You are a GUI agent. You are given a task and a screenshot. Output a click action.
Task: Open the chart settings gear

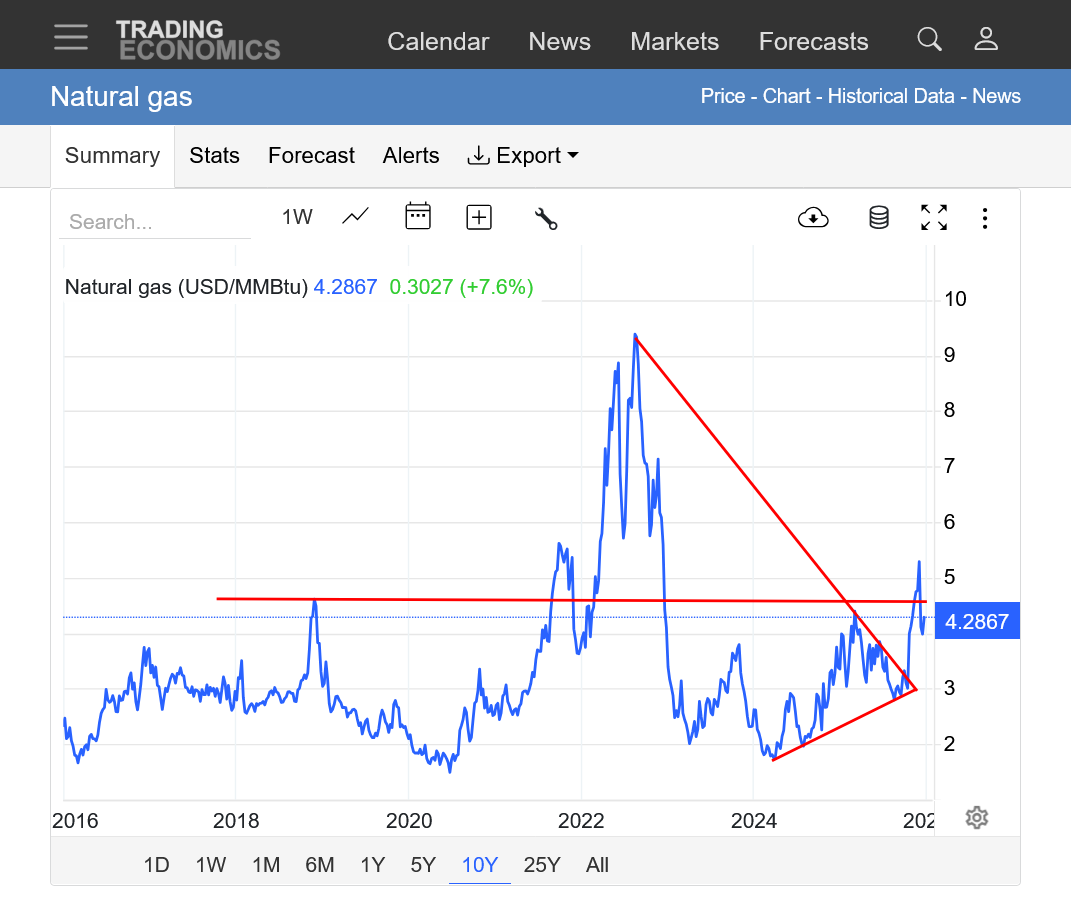point(976,817)
